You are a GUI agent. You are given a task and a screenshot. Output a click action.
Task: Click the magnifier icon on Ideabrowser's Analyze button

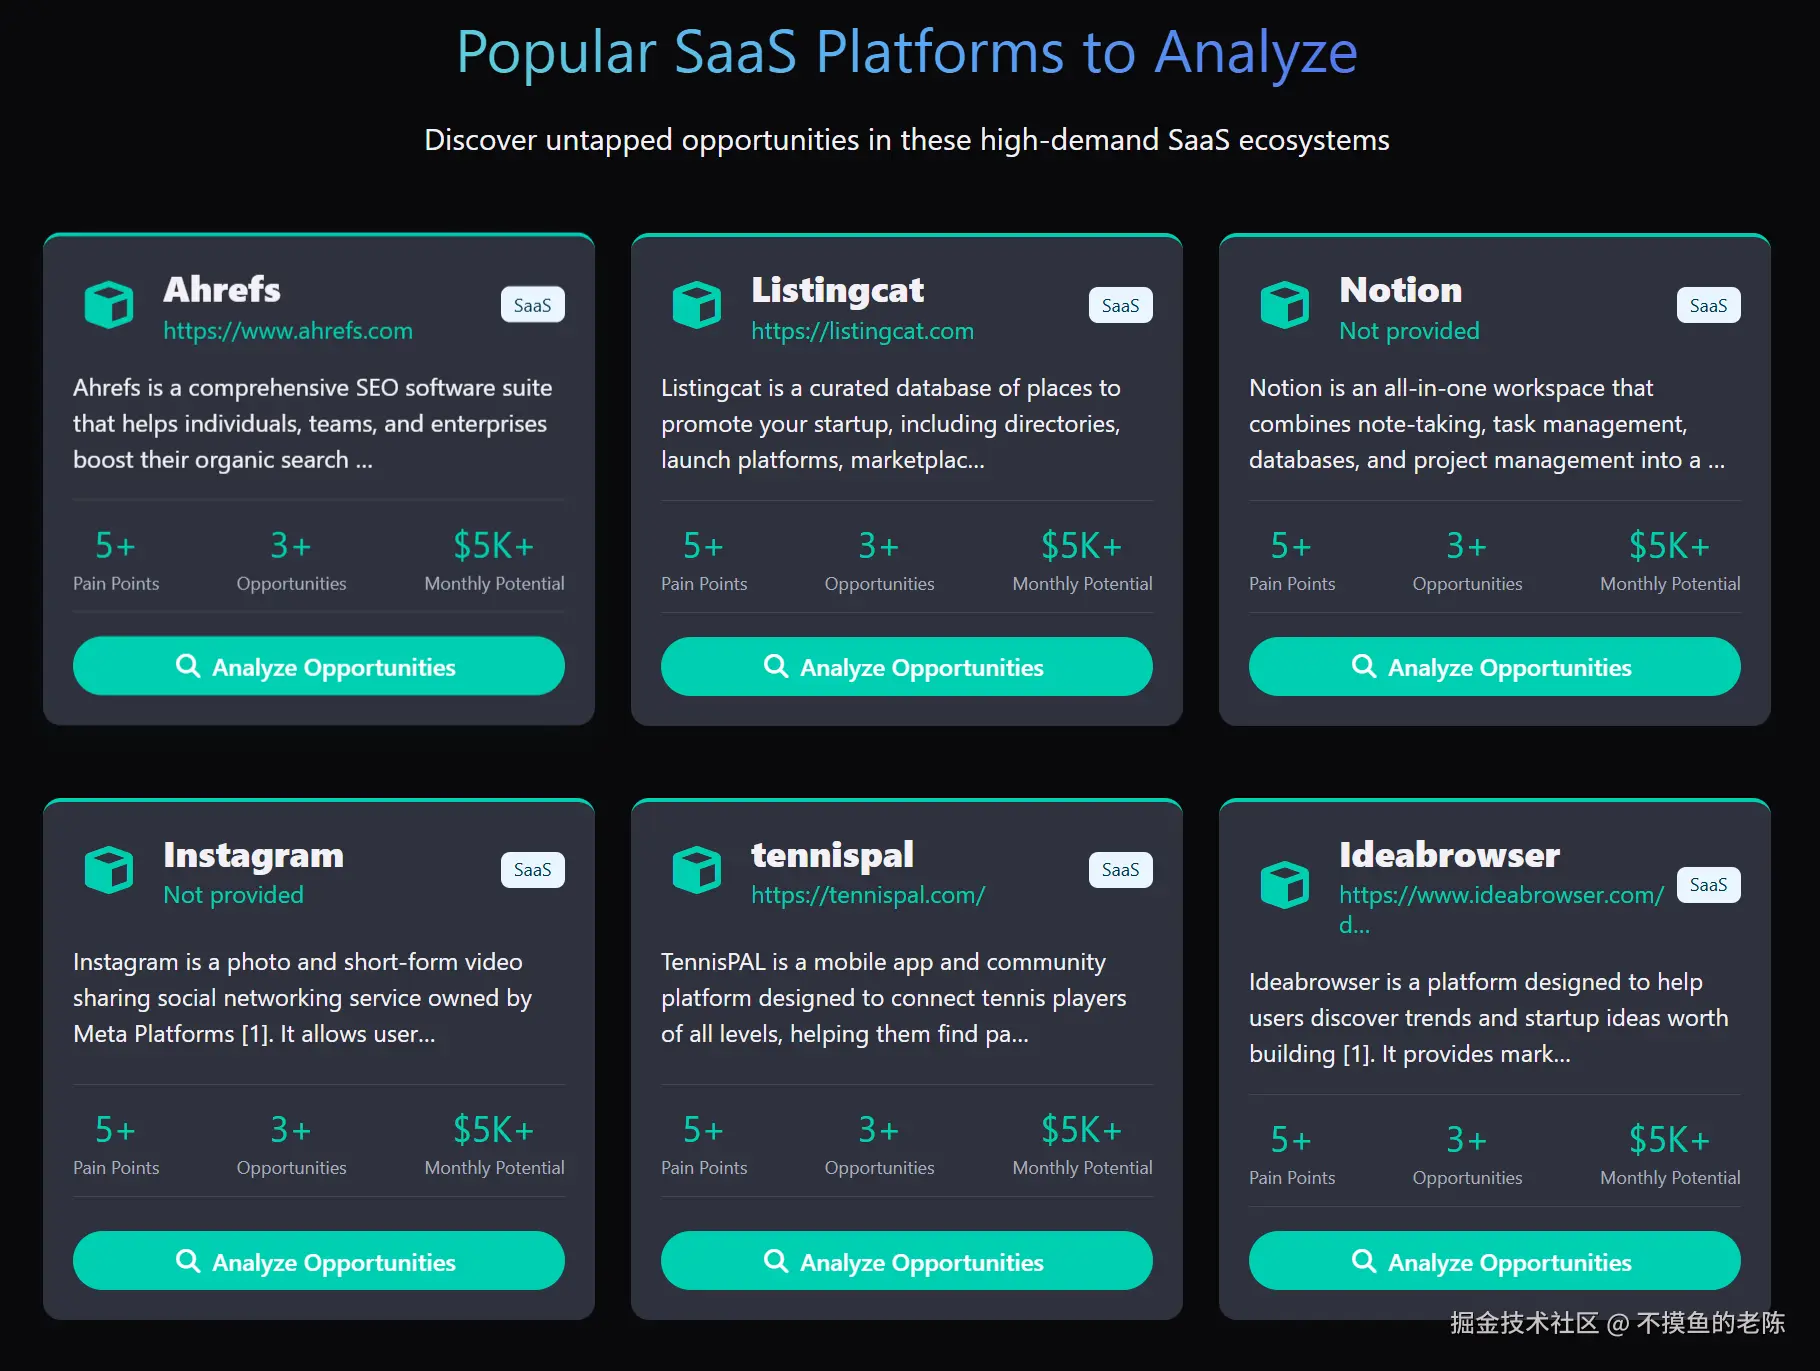1364,1261
